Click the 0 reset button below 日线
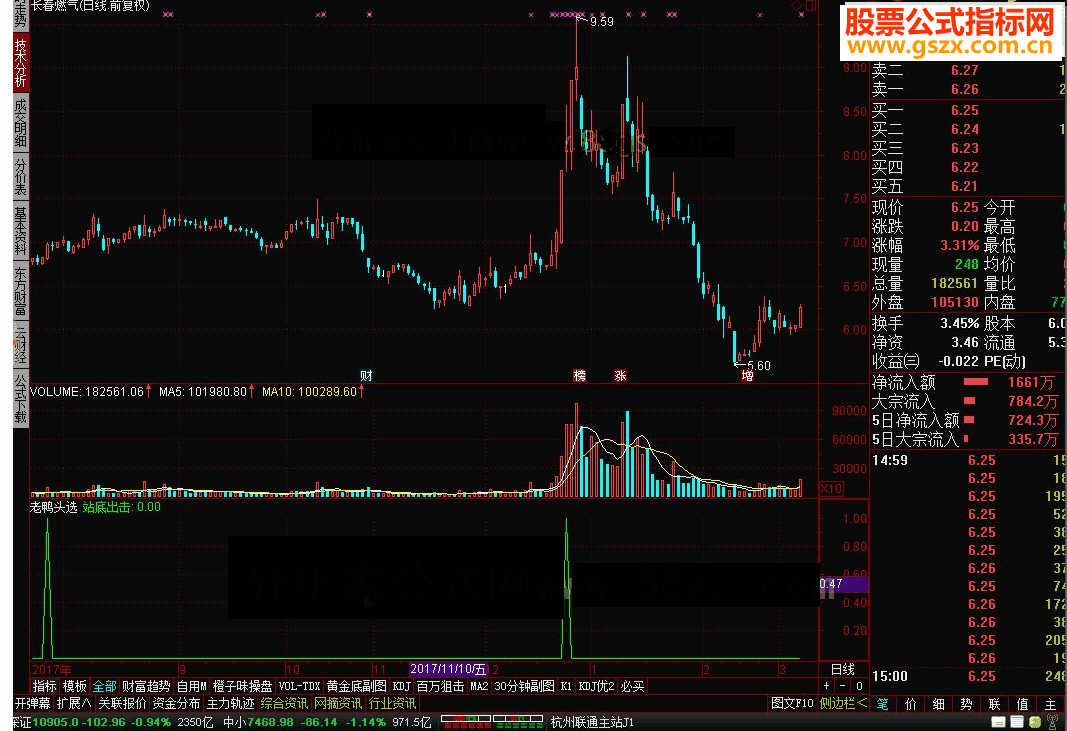This screenshot has width=1067, height=731. 859,686
